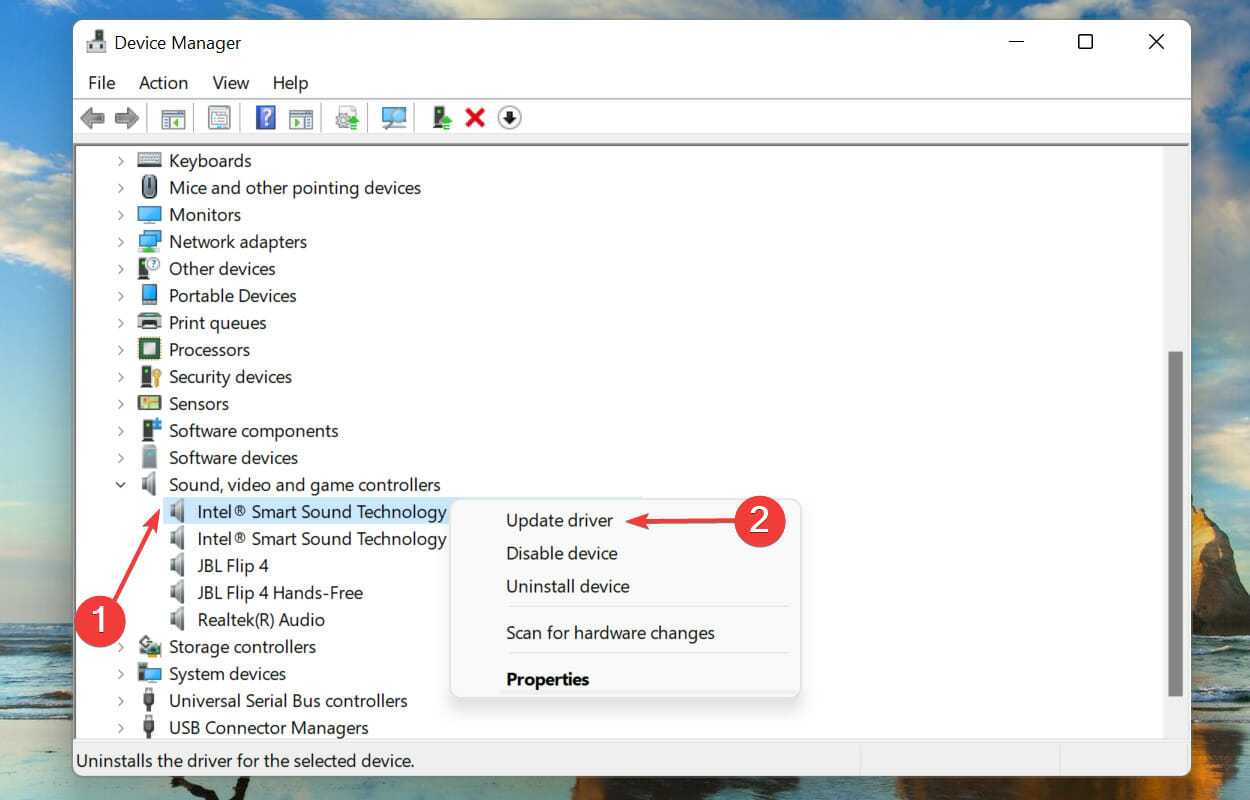Screen dimensions: 1250x800
Task: Click the Help question mark toolbar icon
Action: point(265,118)
